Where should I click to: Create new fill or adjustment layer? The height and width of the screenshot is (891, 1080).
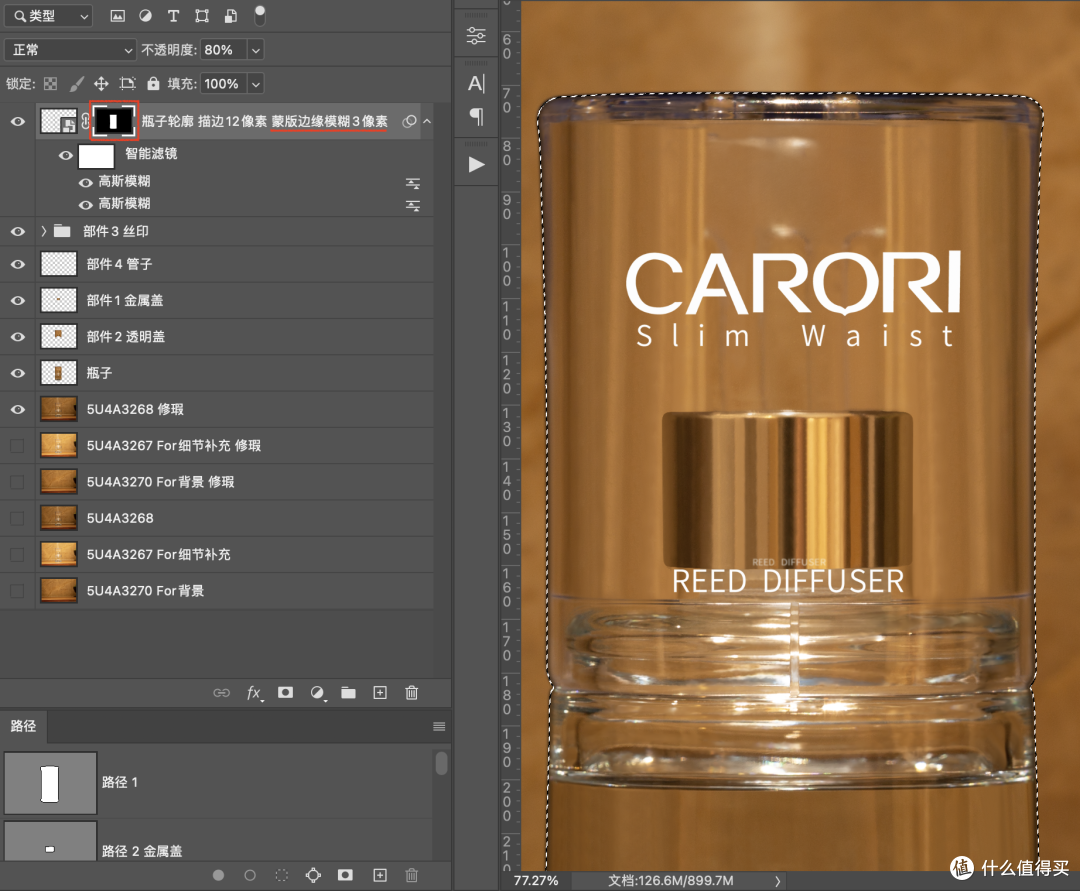click(x=317, y=693)
